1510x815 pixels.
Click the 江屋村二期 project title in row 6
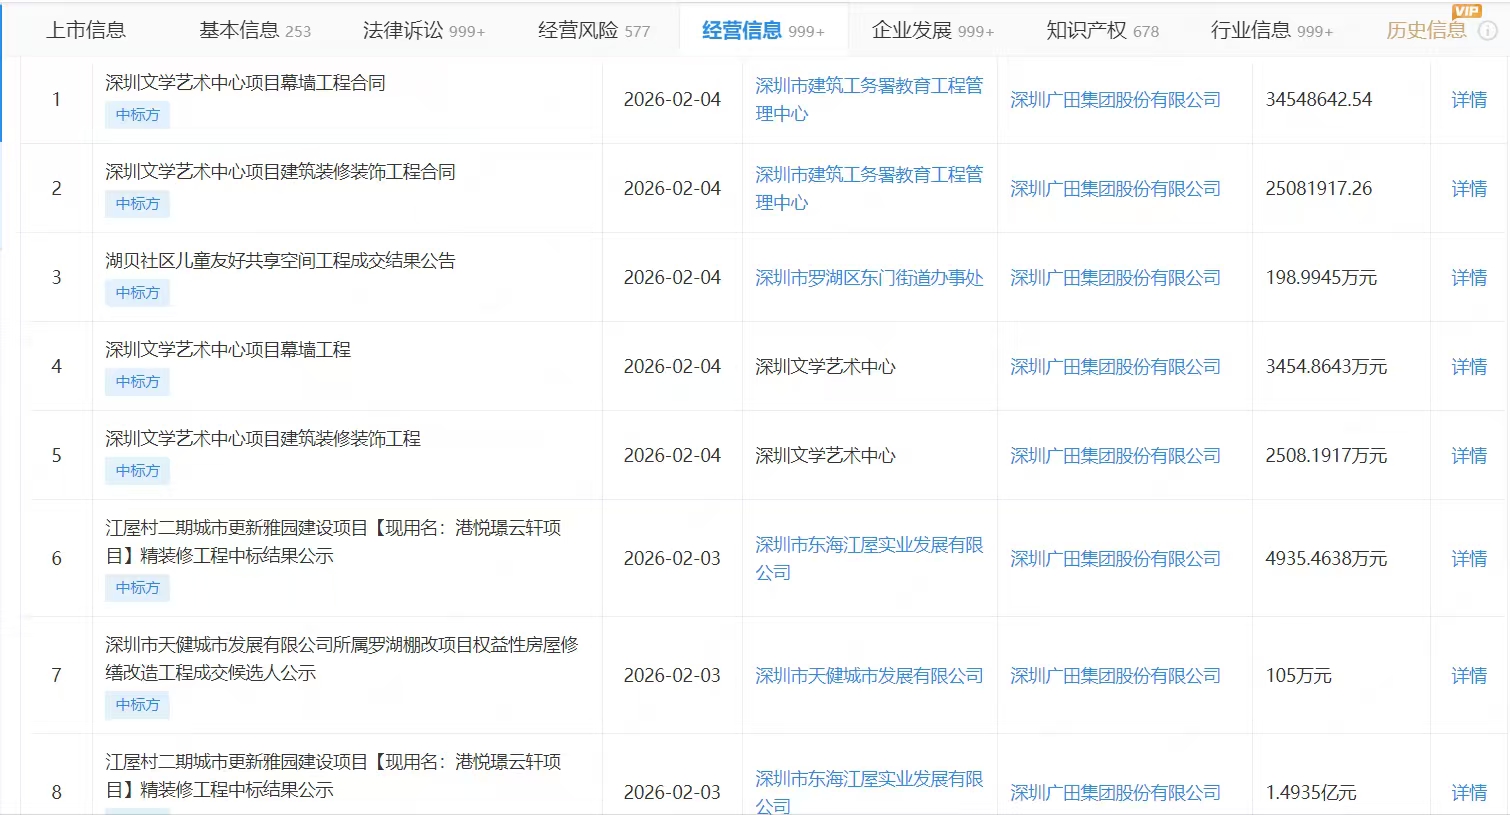click(x=333, y=541)
